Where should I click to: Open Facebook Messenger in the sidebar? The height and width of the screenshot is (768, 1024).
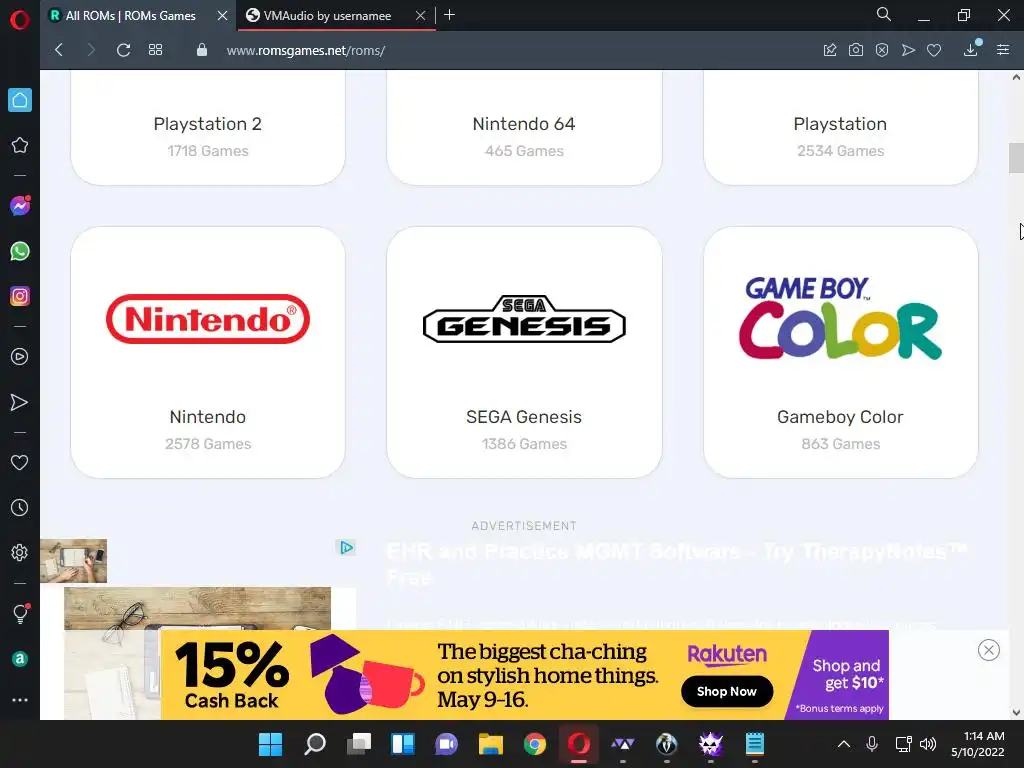tap(20, 206)
